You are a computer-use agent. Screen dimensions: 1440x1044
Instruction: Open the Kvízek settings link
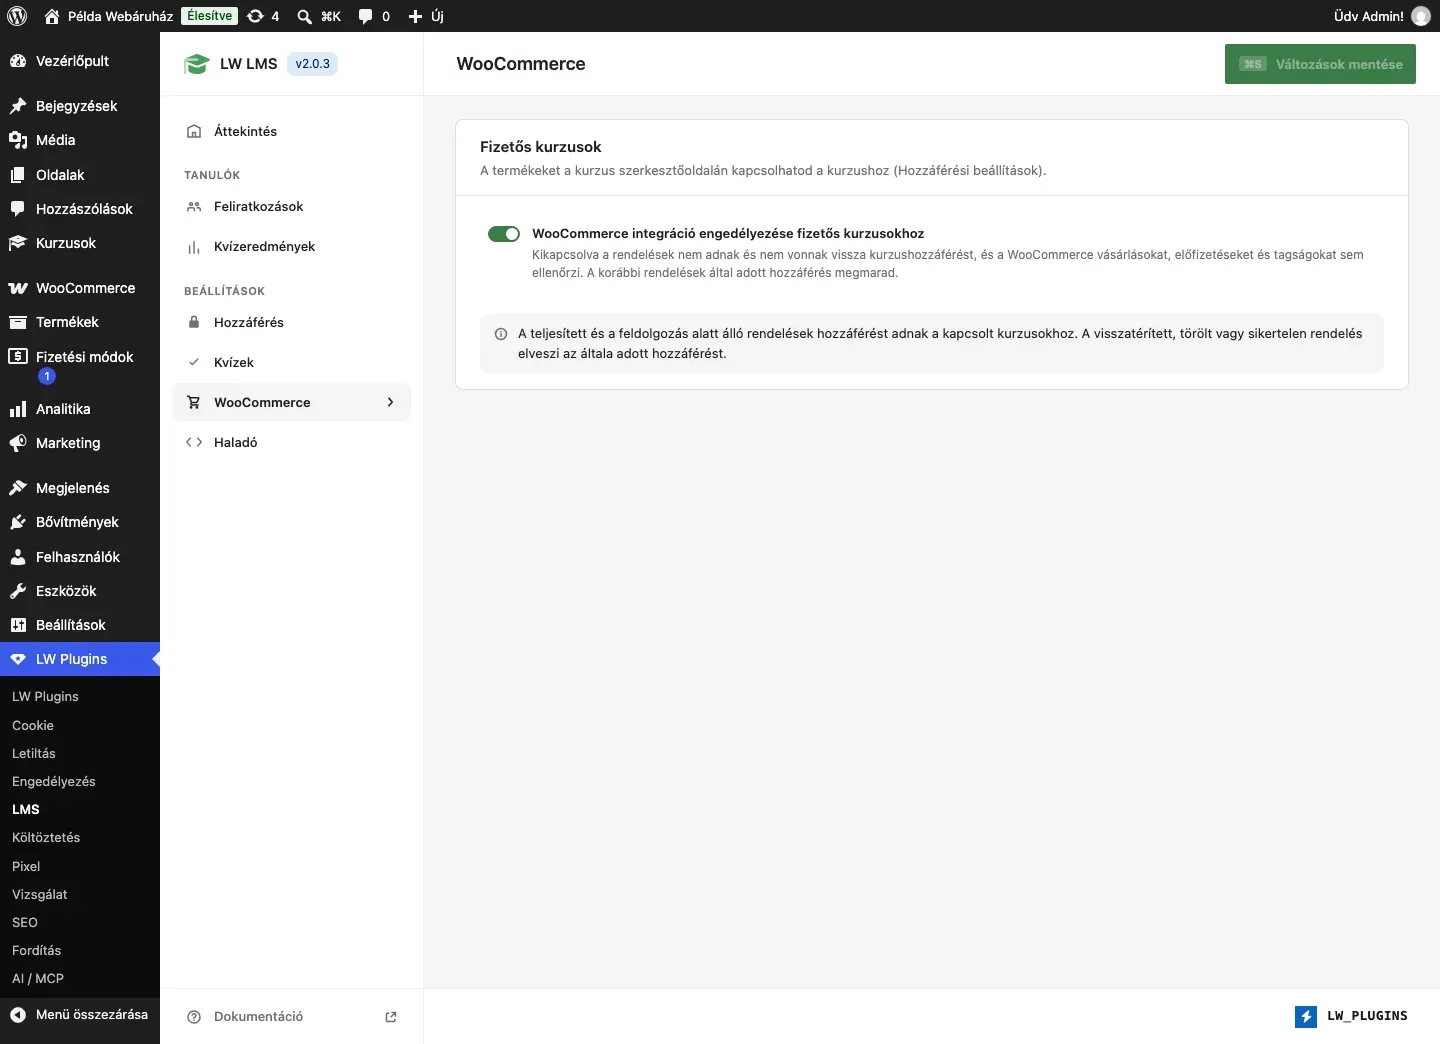pyautogui.click(x=292, y=362)
